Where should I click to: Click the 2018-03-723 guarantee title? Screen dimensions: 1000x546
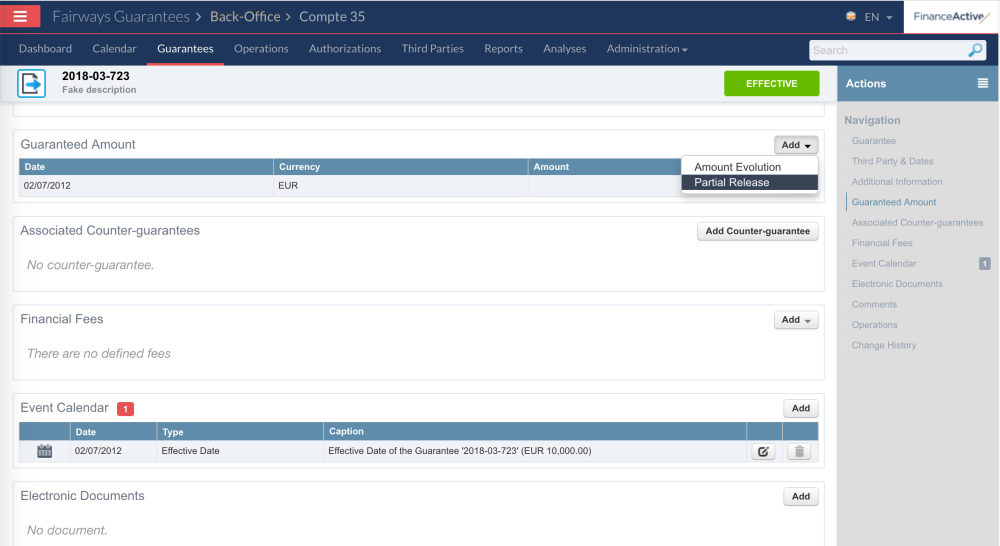[96, 76]
